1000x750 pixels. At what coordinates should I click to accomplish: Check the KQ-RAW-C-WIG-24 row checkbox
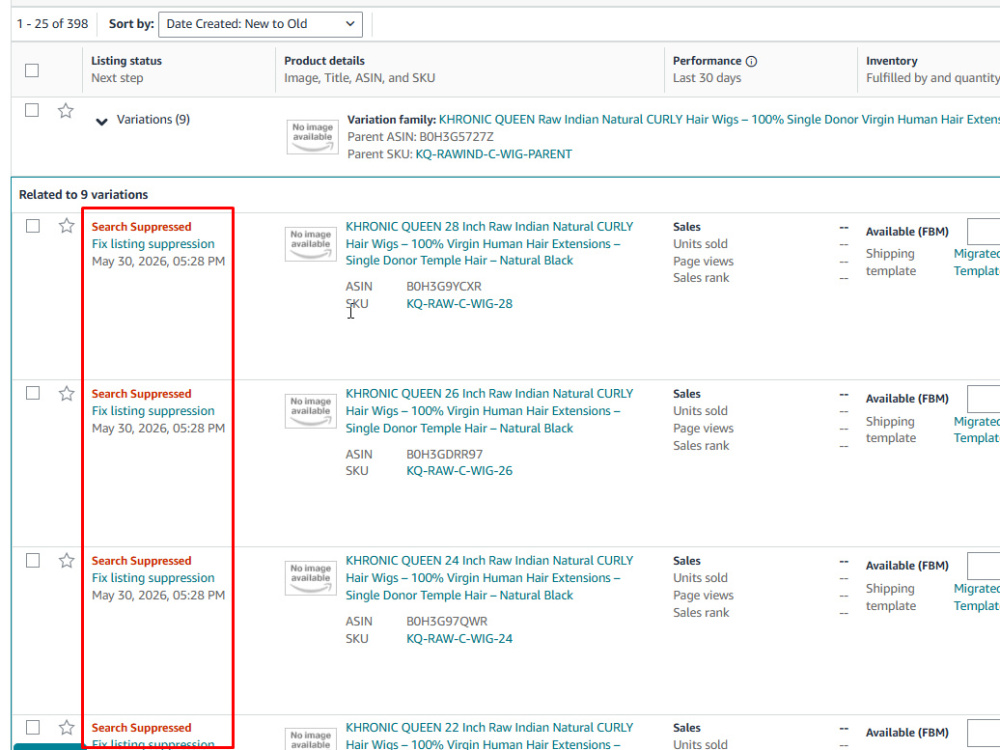pyautogui.click(x=33, y=560)
